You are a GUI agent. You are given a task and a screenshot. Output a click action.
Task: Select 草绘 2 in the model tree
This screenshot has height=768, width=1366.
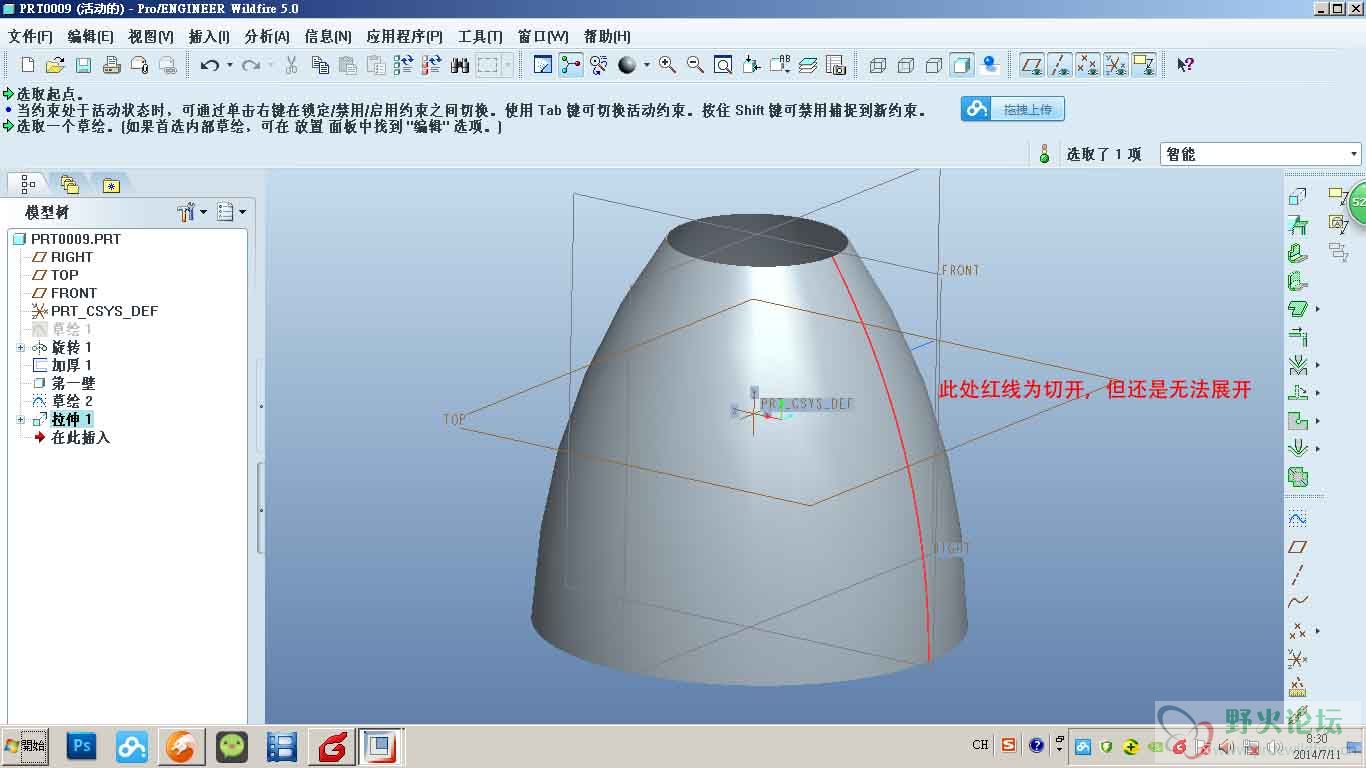coord(72,401)
